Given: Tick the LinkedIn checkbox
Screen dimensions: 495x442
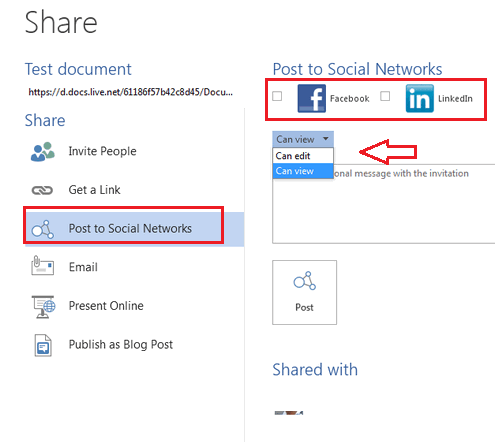Looking at the screenshot, I should point(385,96).
